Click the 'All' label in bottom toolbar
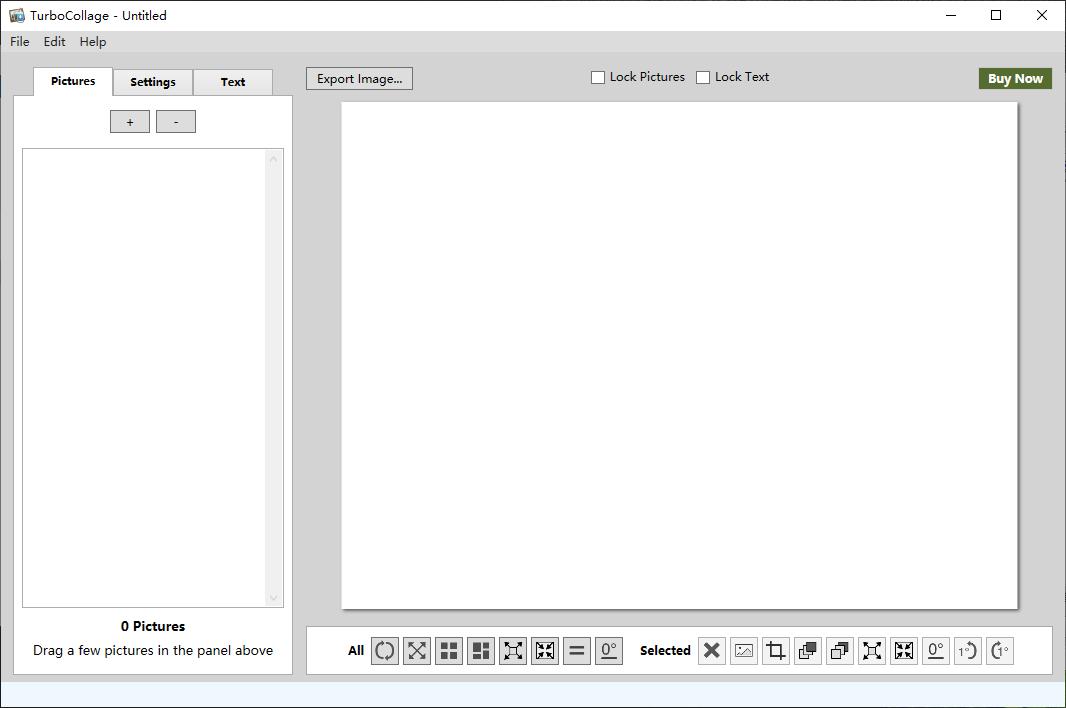The width and height of the screenshot is (1066, 708). pyautogui.click(x=356, y=650)
